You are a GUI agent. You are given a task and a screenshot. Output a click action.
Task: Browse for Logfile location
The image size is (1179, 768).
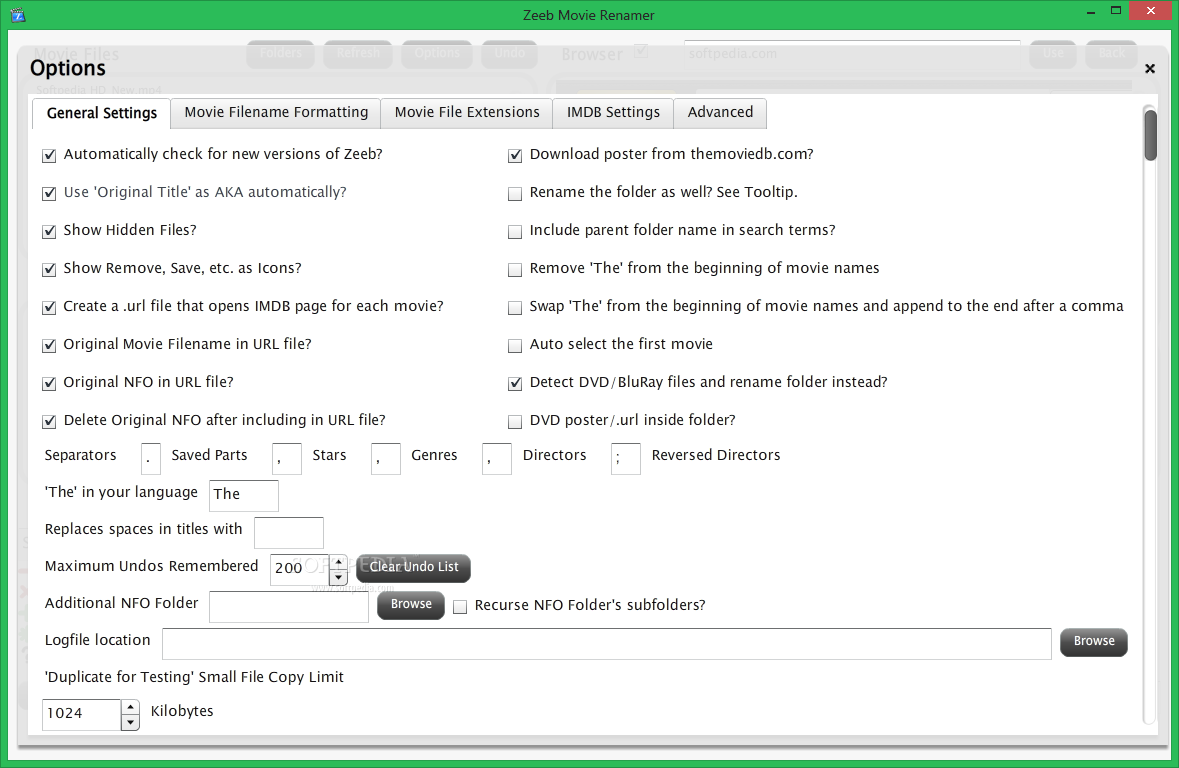(1093, 642)
